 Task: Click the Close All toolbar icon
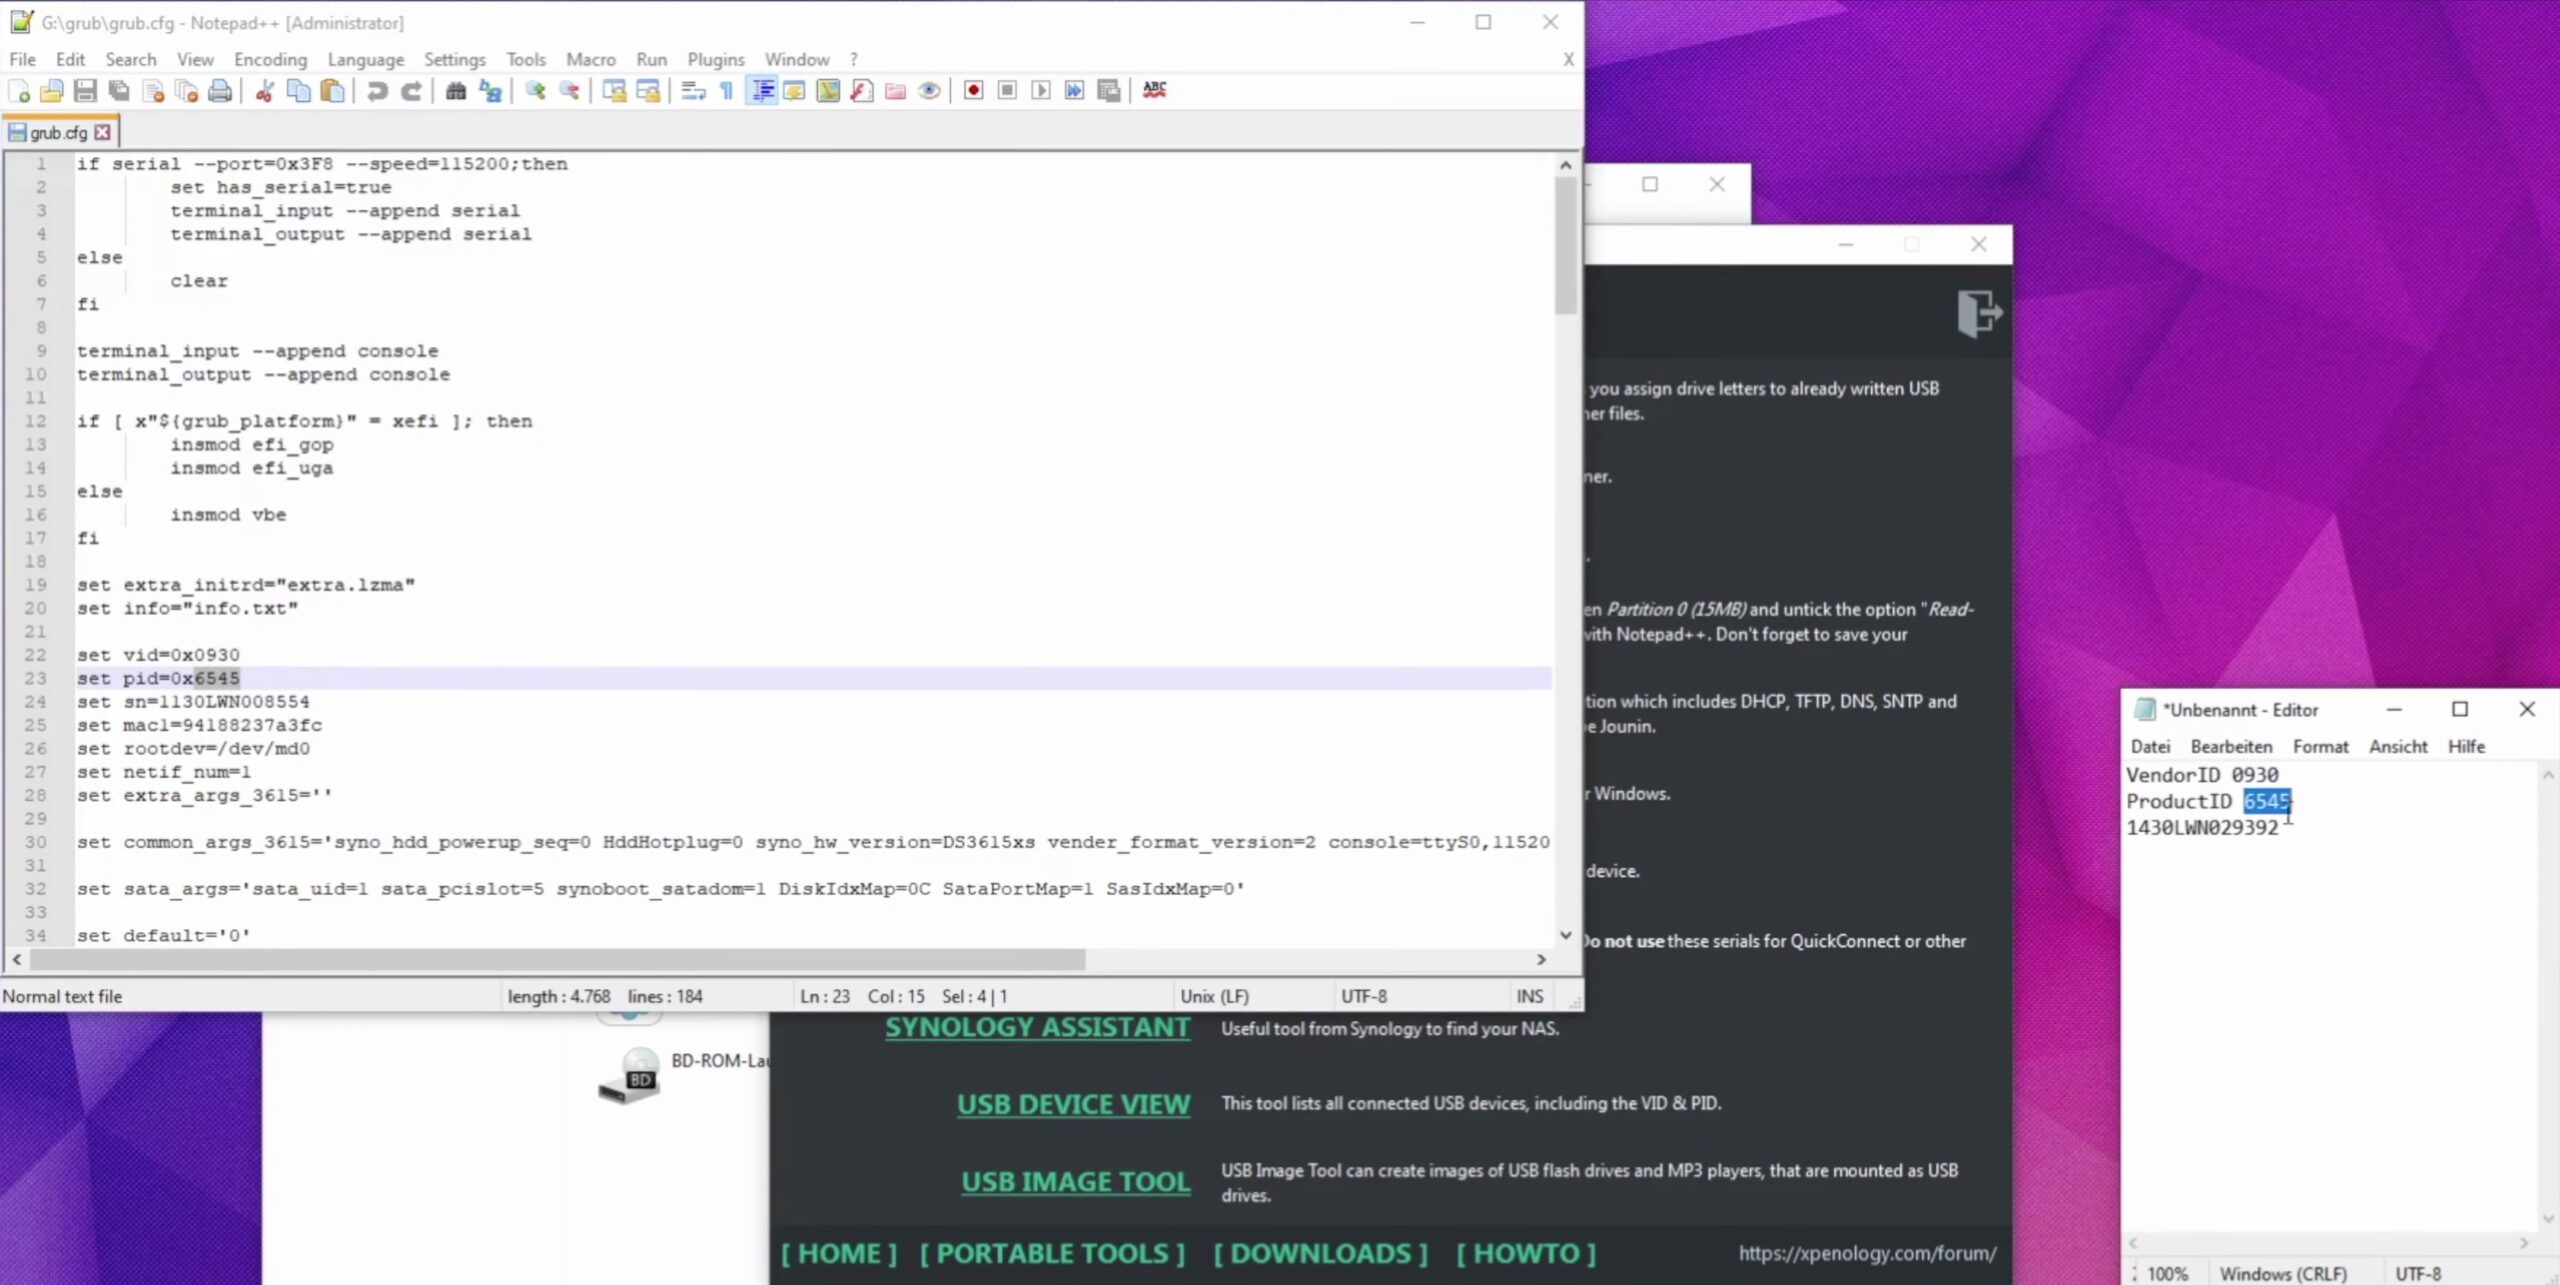(186, 91)
